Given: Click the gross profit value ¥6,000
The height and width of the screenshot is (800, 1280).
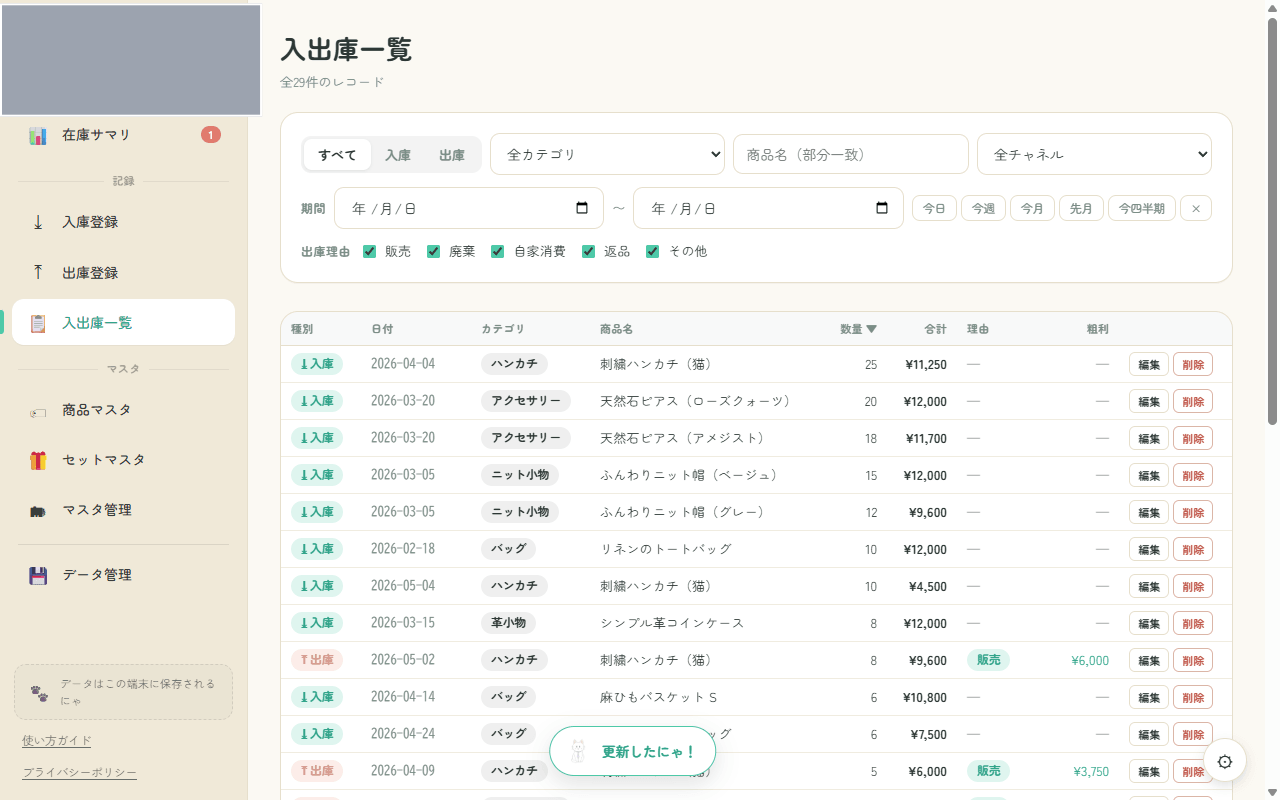Looking at the screenshot, I should pos(1090,660).
